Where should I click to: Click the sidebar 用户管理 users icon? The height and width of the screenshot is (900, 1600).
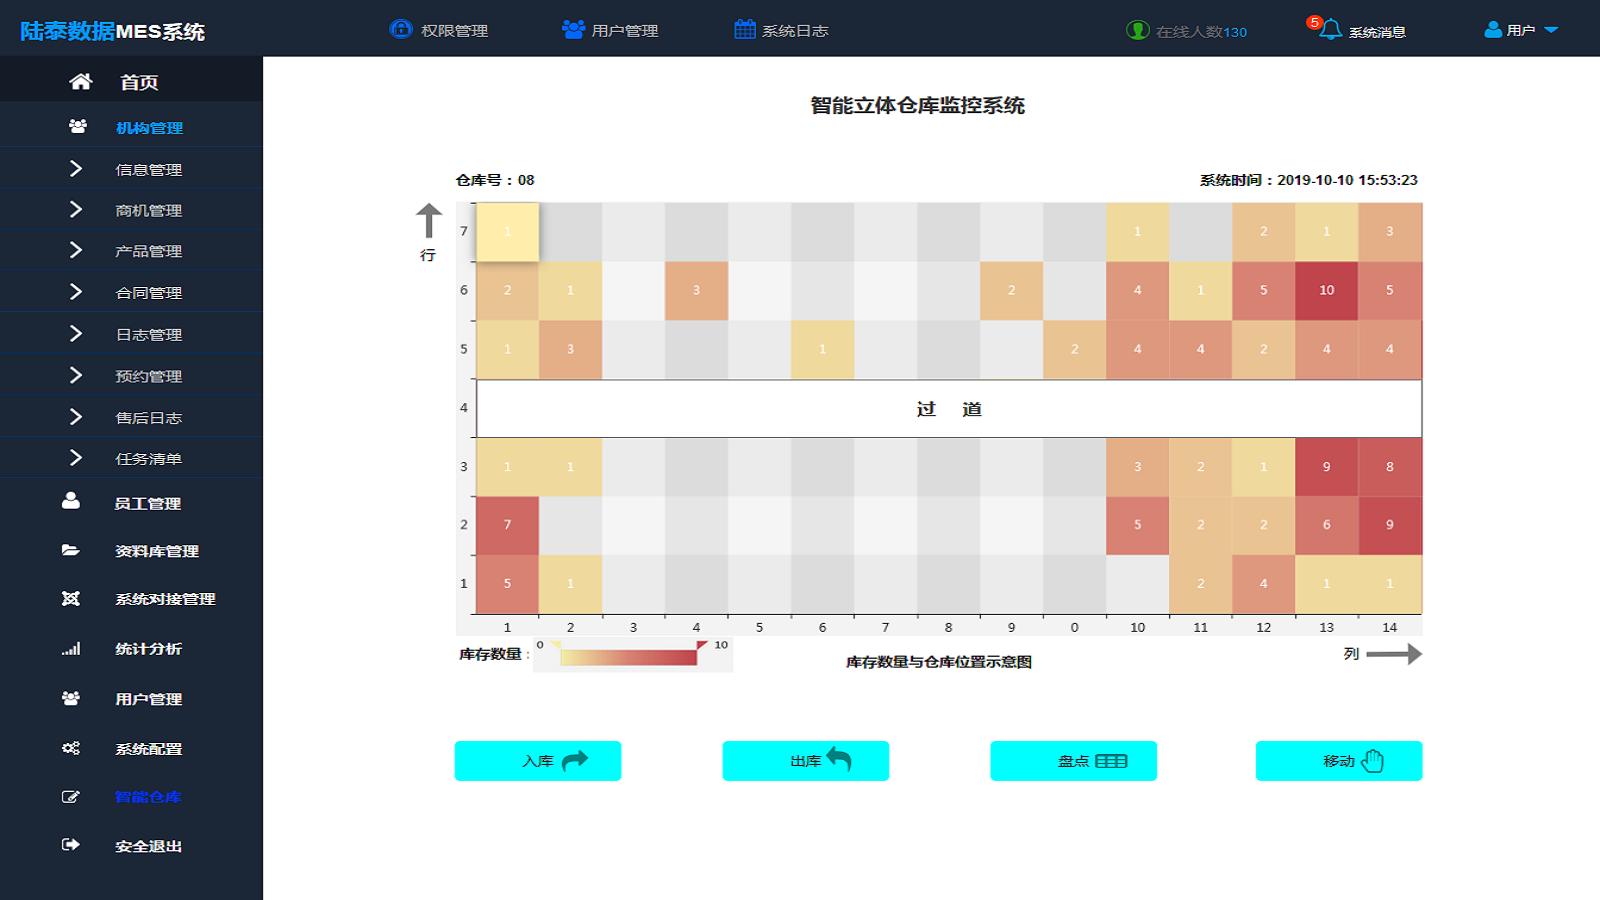tap(71, 698)
